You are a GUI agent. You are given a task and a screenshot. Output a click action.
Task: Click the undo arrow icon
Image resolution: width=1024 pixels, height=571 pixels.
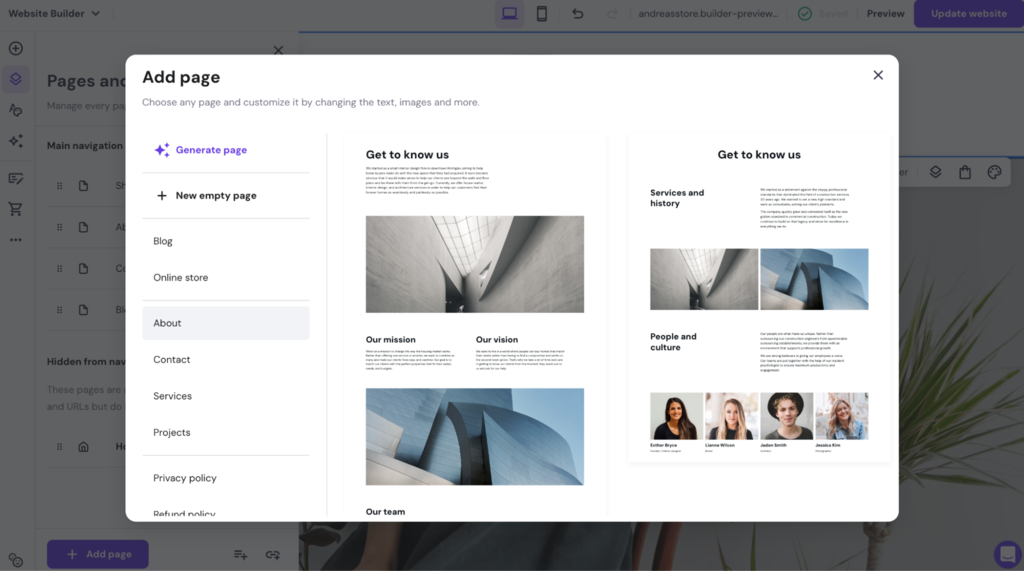577,14
